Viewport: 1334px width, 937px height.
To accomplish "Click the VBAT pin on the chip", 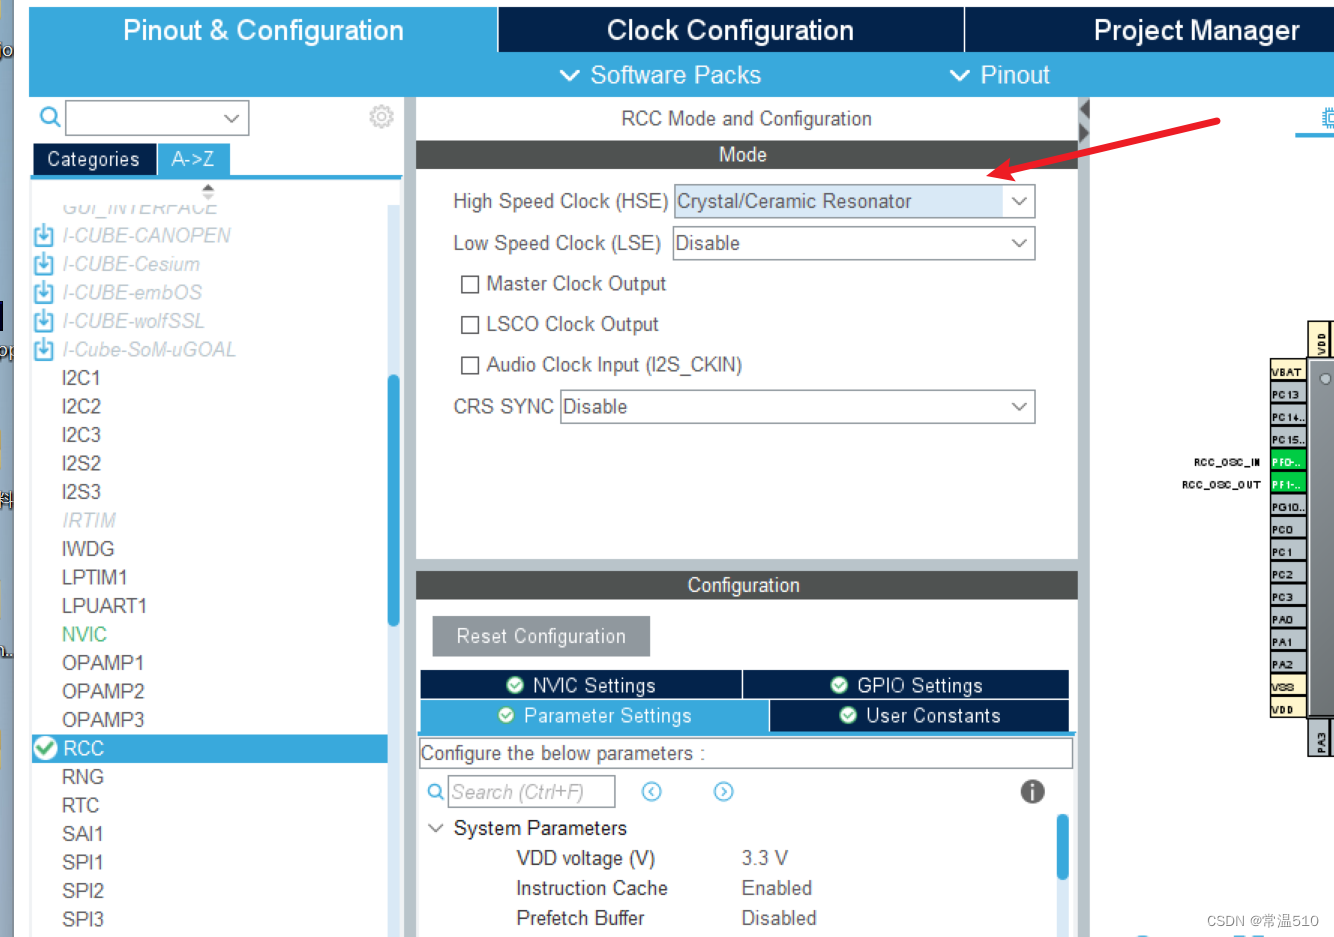I will pos(1288,372).
